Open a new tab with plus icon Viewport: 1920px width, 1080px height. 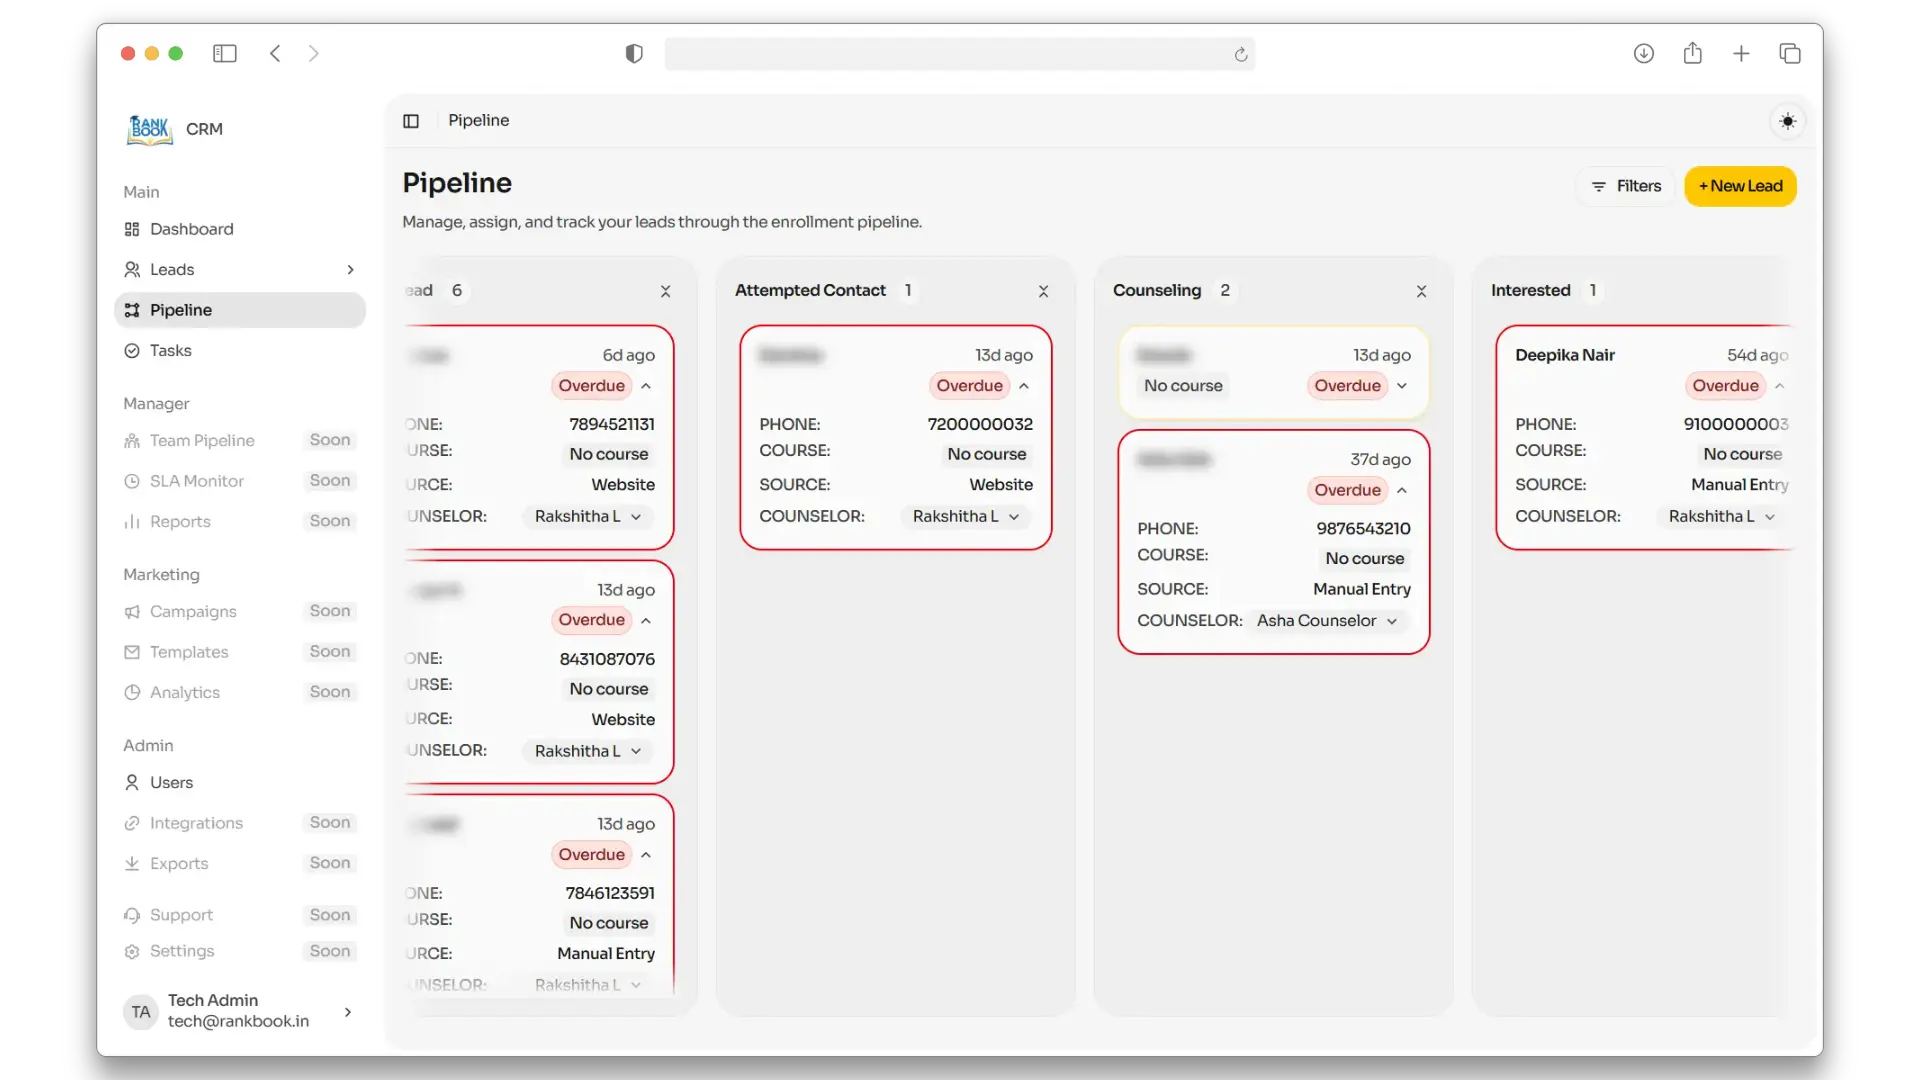(1741, 53)
